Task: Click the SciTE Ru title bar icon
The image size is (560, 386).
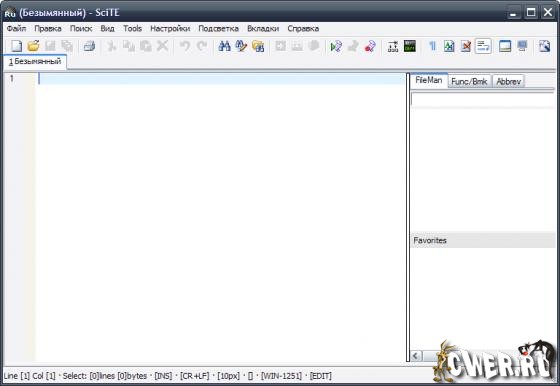Action: pyautogui.click(x=10, y=13)
